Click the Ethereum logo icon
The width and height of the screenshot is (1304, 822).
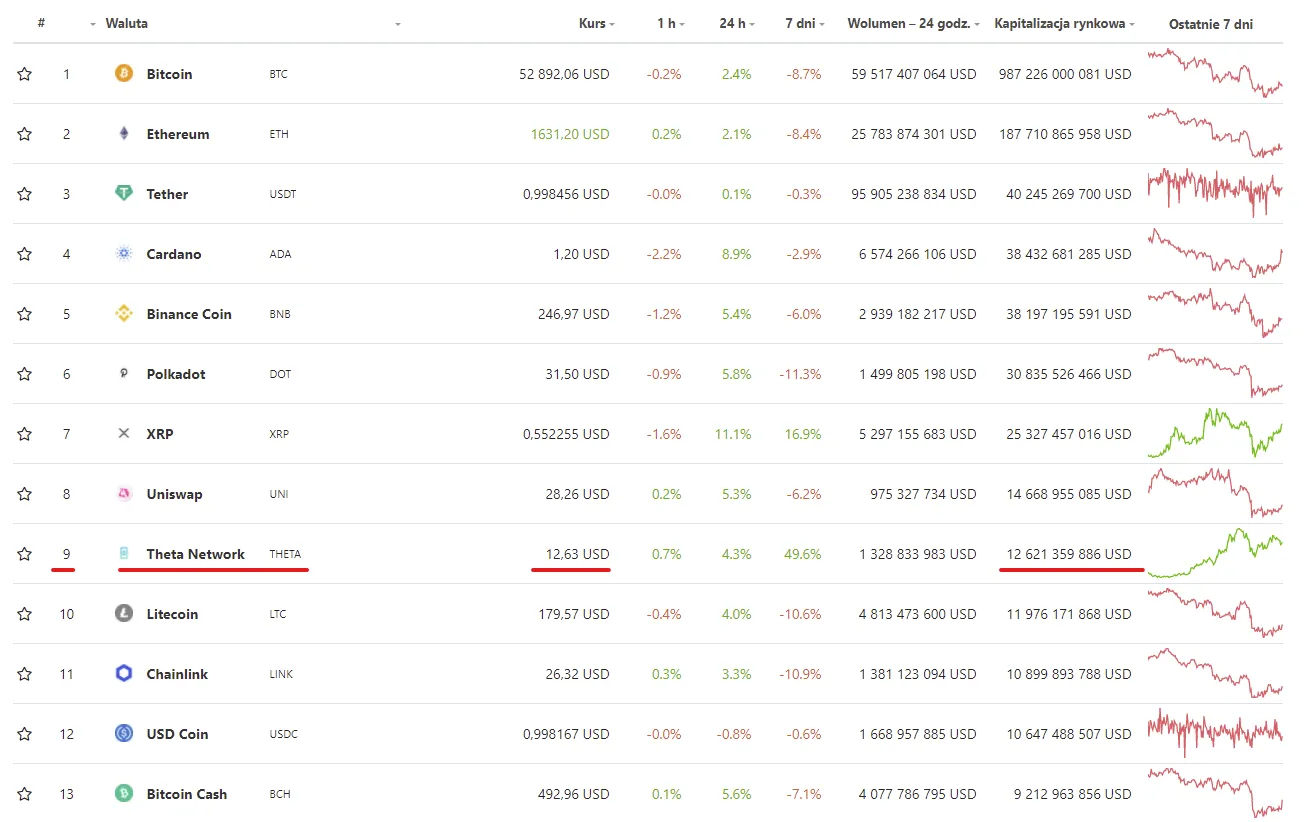coord(124,133)
